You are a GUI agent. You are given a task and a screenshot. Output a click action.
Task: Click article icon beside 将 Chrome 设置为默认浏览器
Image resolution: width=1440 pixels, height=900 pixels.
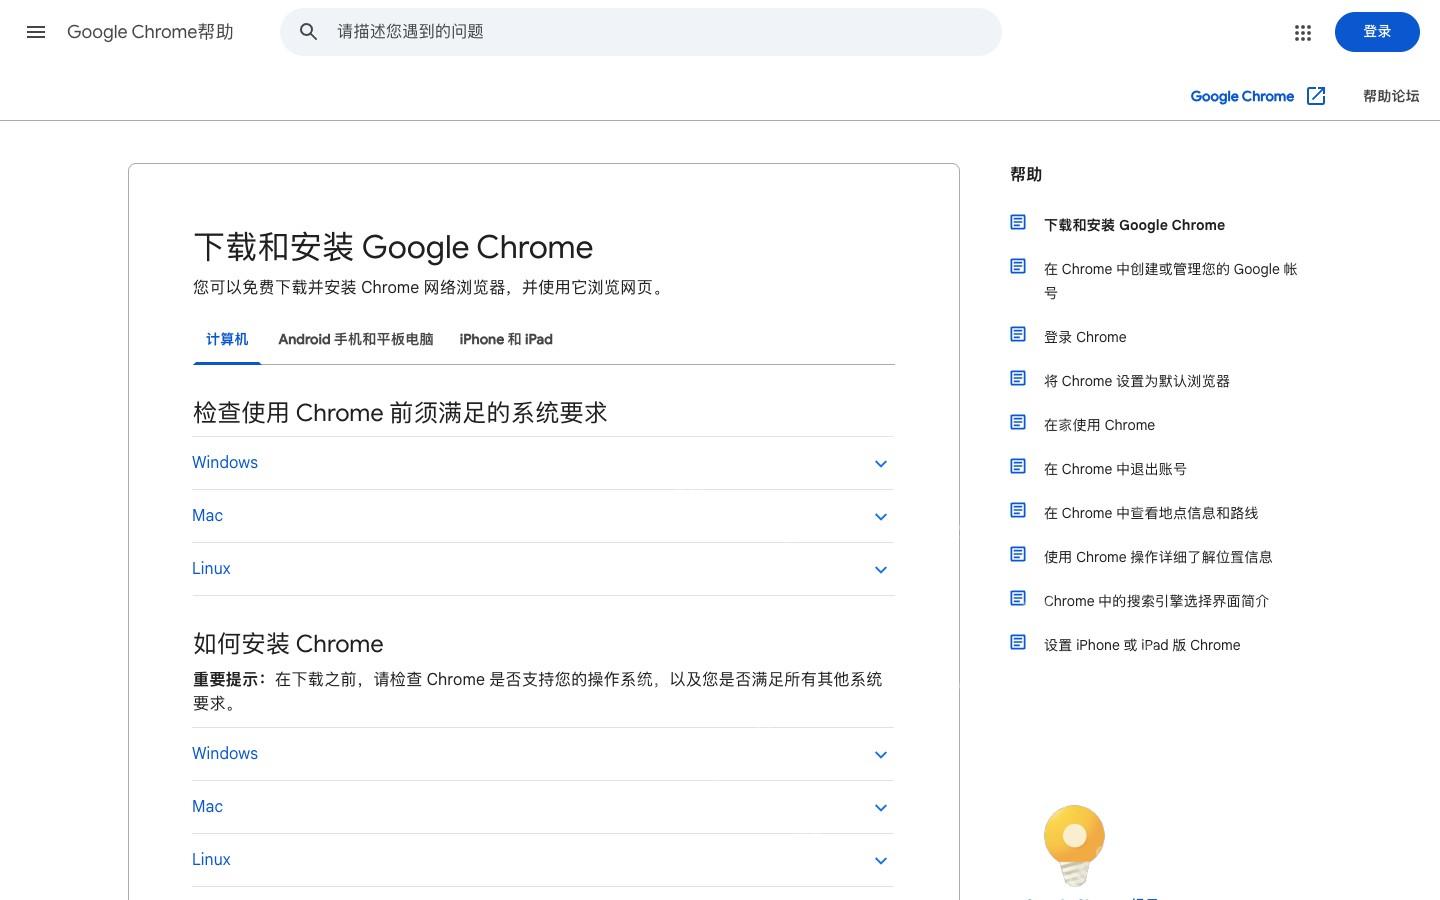click(1018, 378)
